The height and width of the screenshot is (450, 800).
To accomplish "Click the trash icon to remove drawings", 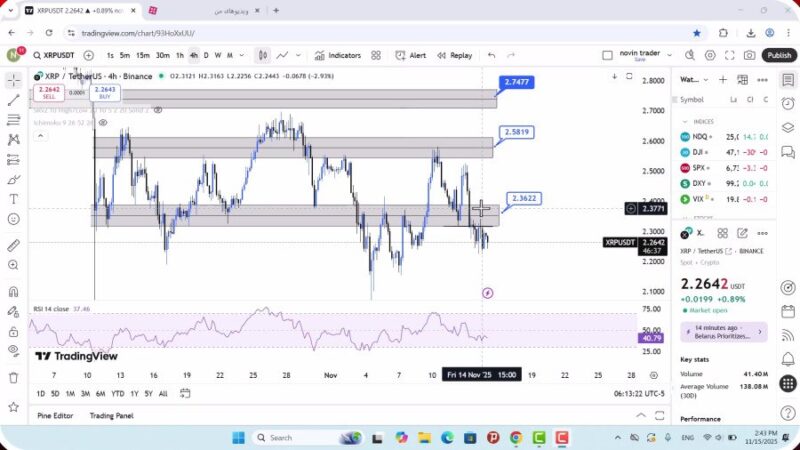I will click(13, 377).
